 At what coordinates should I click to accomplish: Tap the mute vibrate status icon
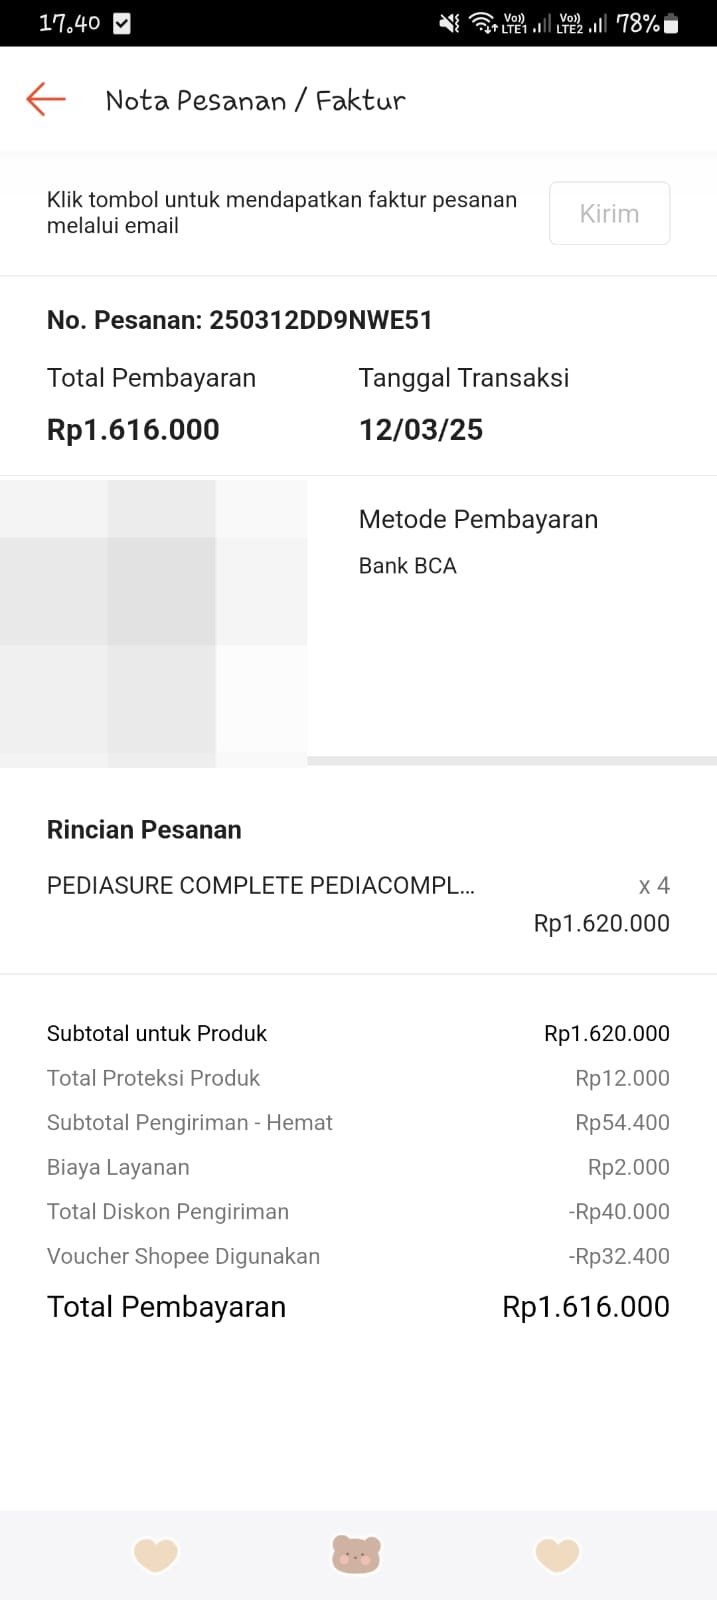tap(450, 23)
